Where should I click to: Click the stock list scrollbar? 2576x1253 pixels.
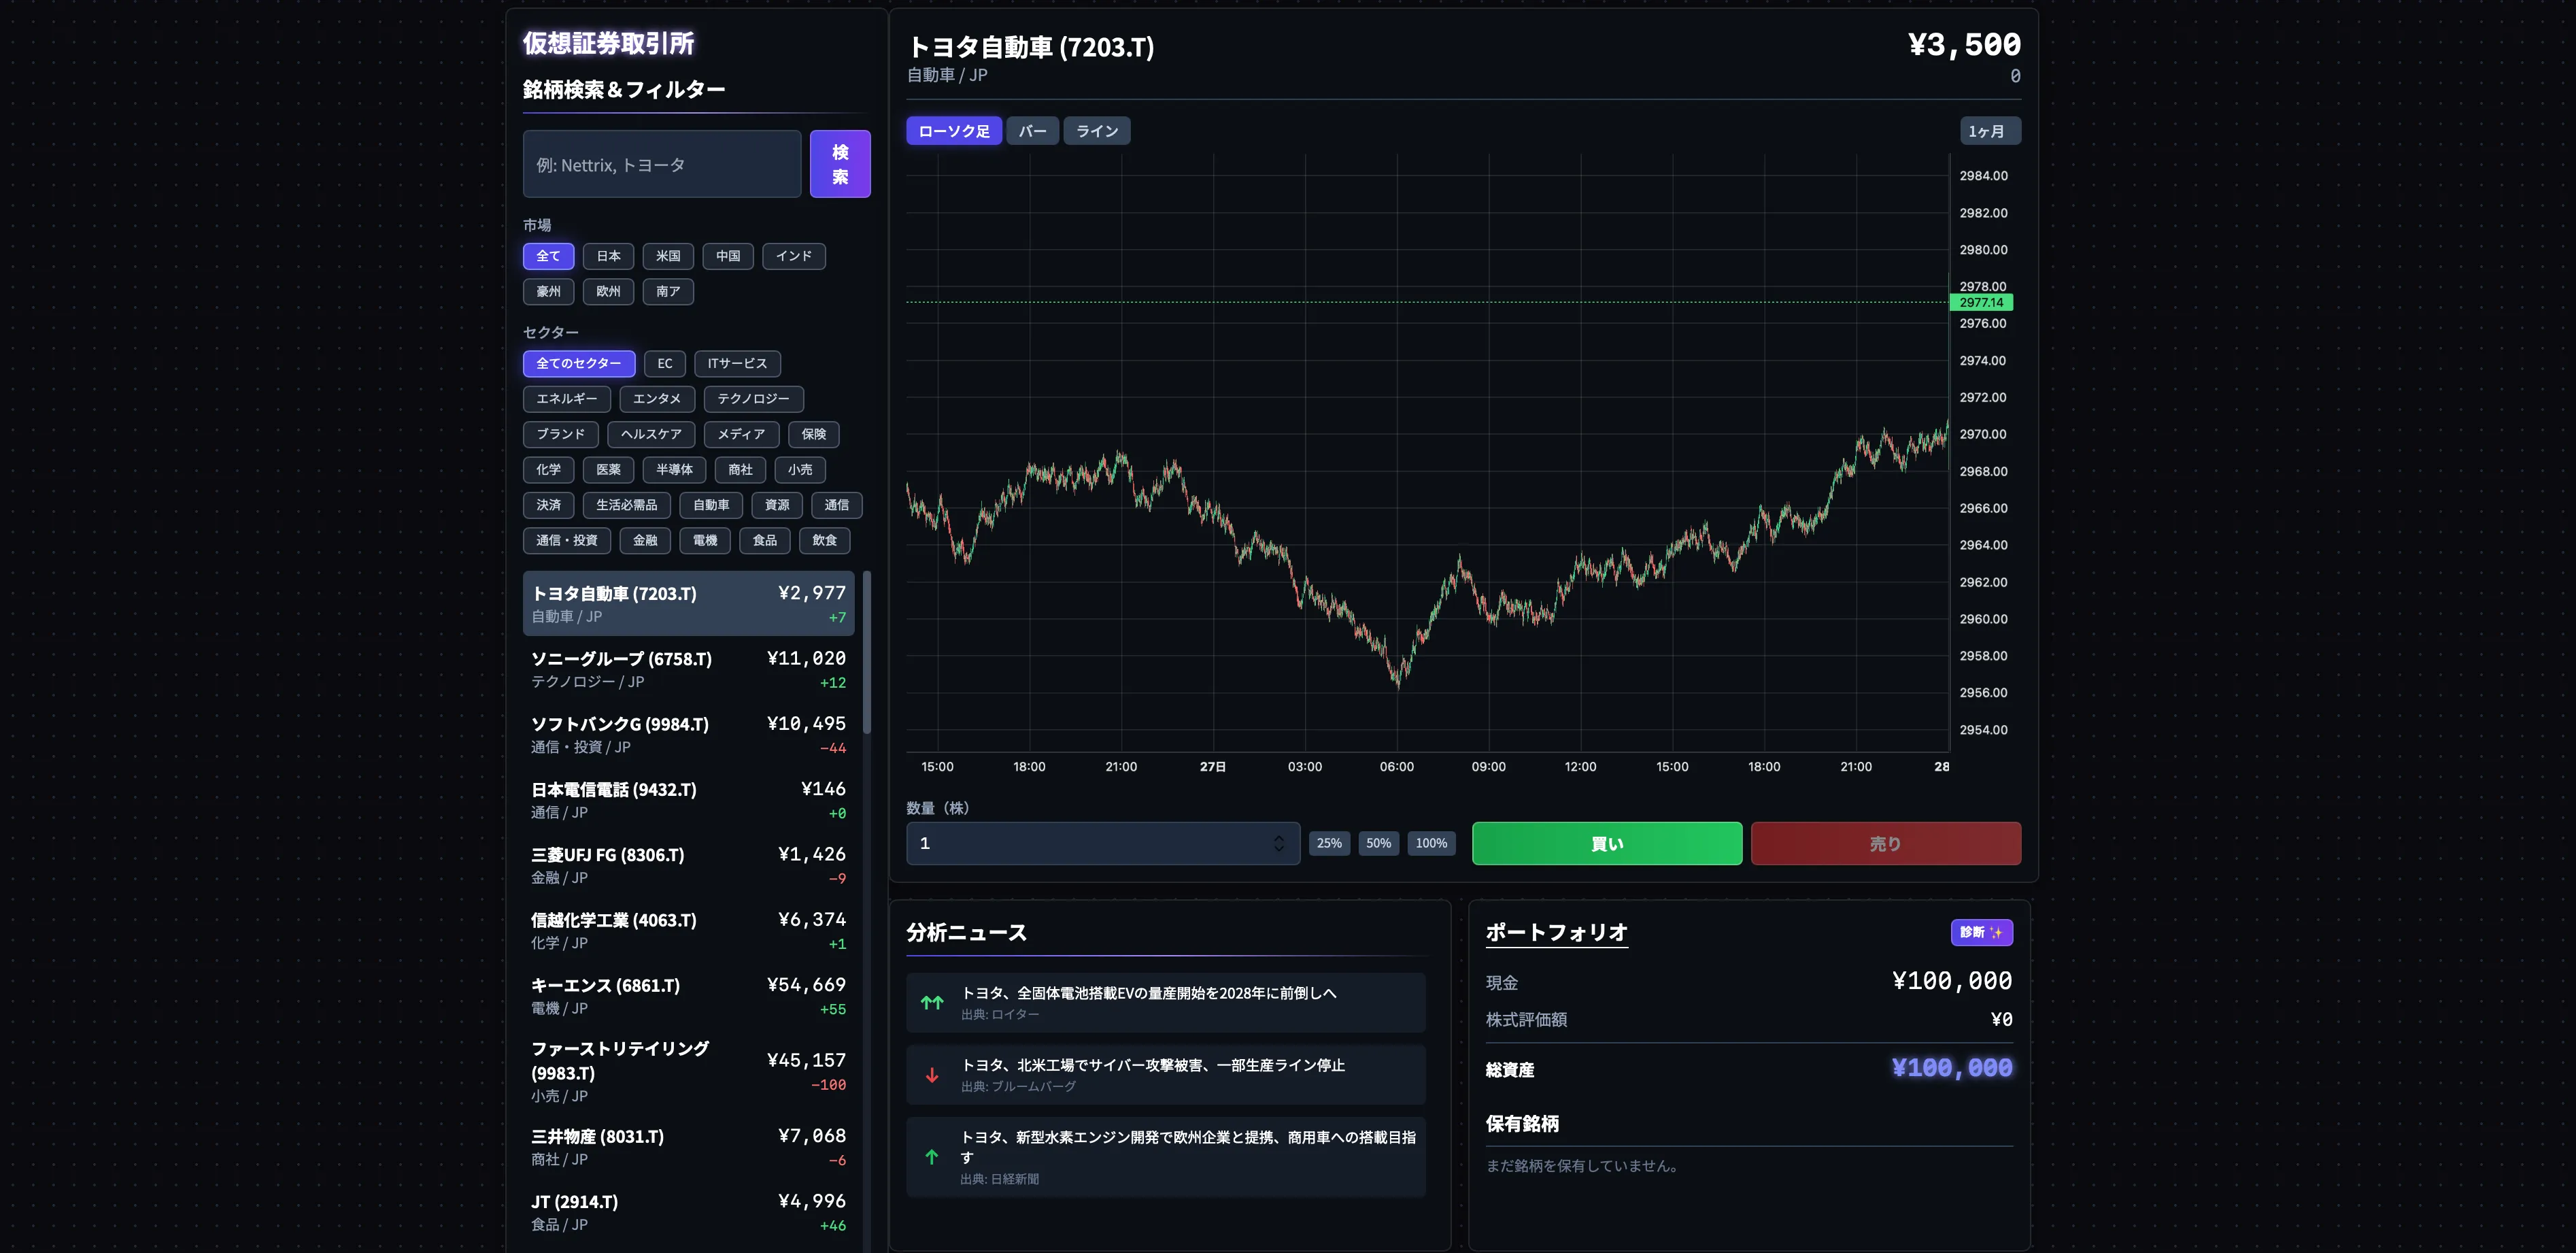coord(867,652)
